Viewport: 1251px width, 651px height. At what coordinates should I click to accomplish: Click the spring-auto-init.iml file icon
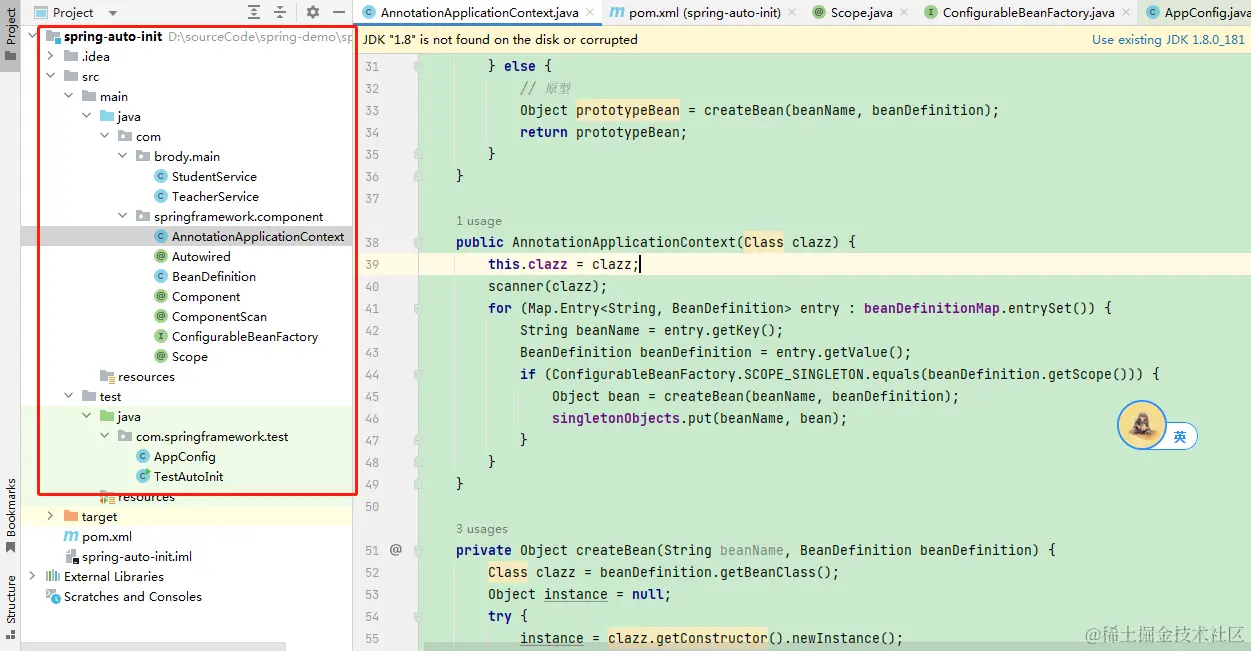pos(71,557)
